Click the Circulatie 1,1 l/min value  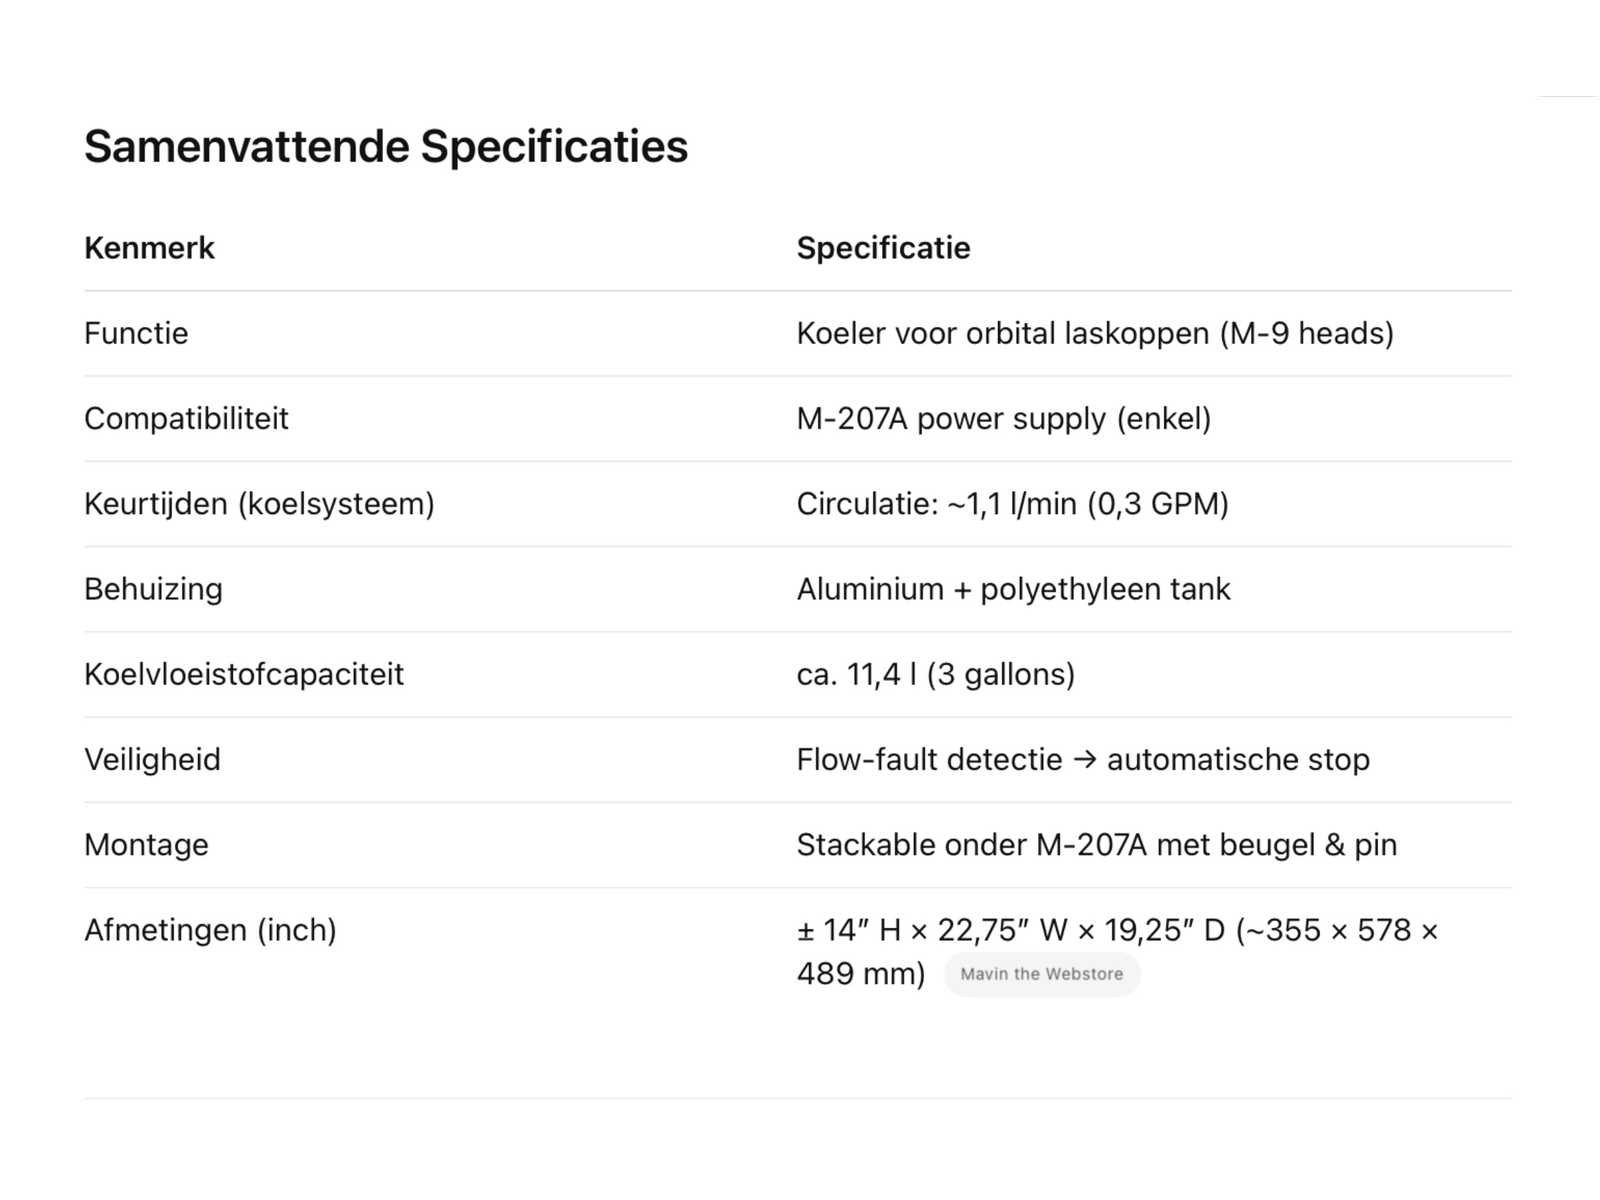(x=1012, y=503)
